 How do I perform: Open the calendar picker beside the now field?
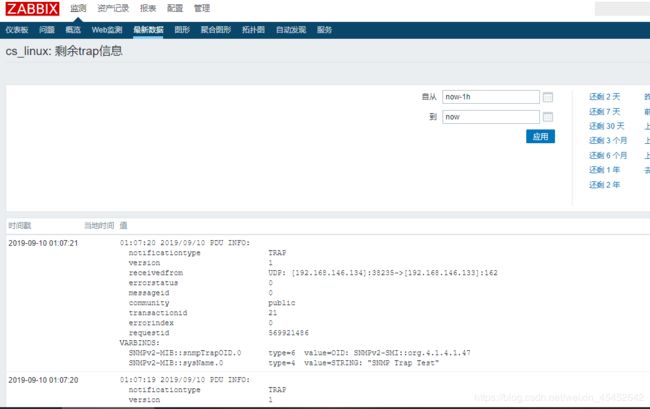tap(548, 117)
